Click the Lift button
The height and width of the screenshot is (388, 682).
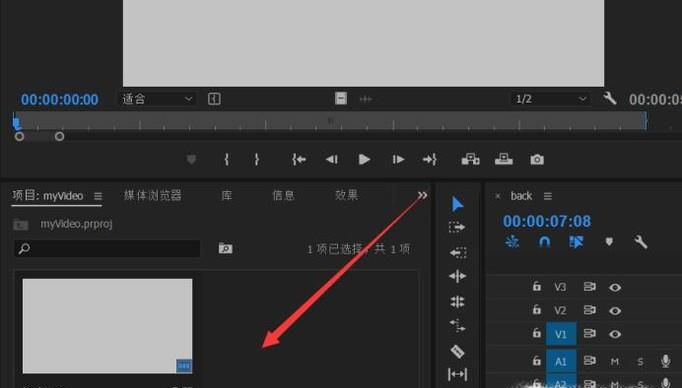coord(470,160)
